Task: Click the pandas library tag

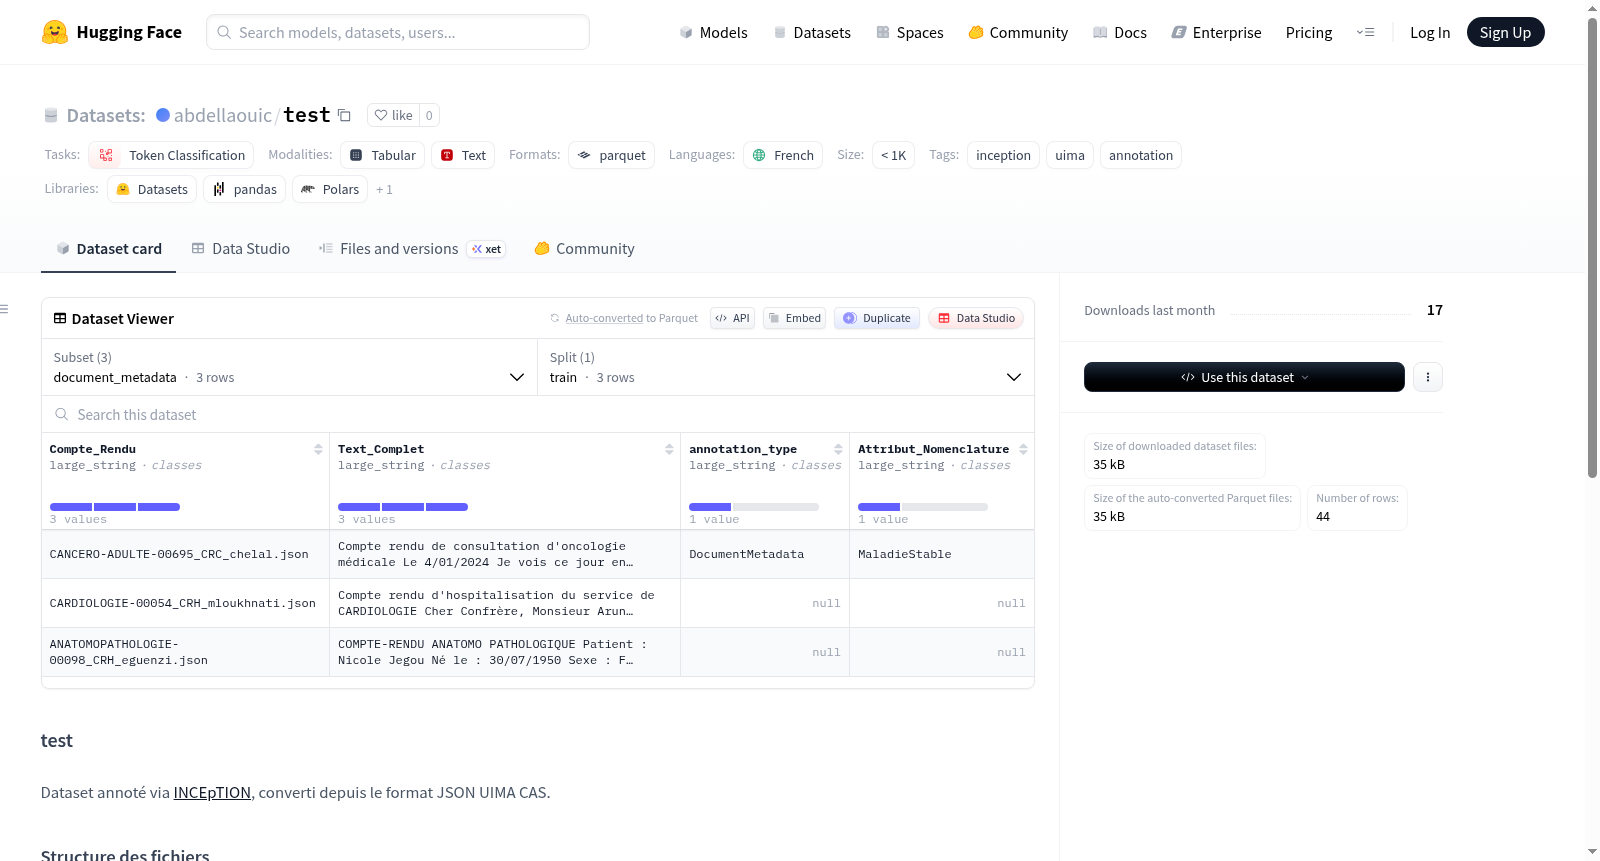Action: (245, 189)
